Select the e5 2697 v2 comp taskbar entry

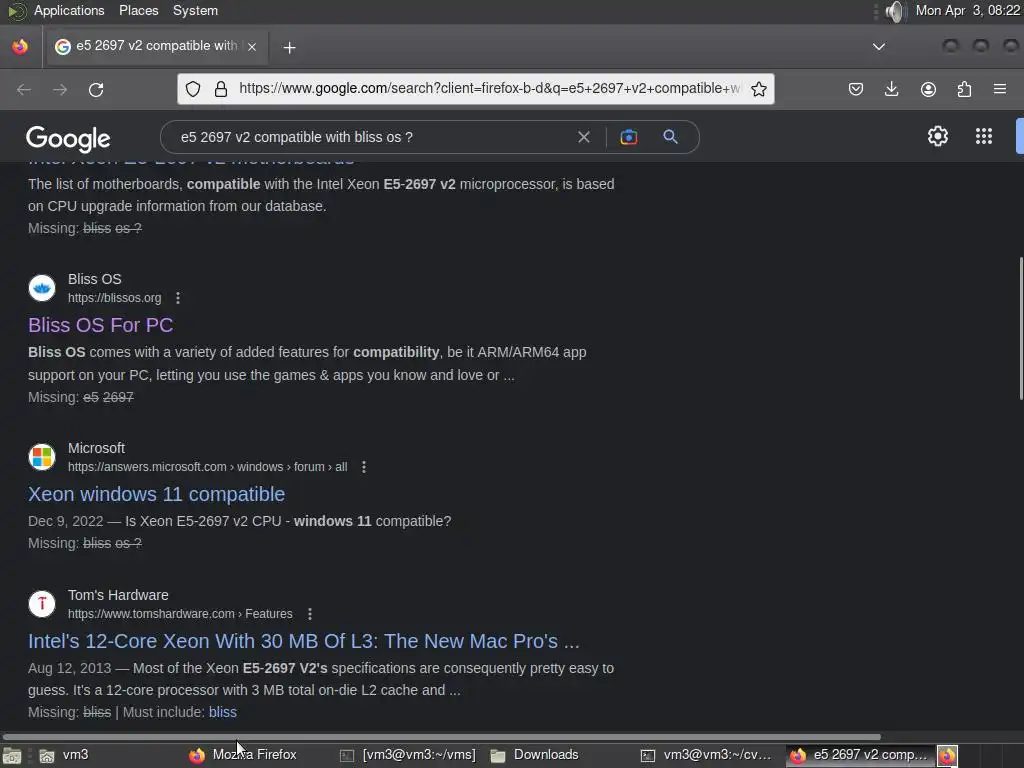[x=861, y=755]
